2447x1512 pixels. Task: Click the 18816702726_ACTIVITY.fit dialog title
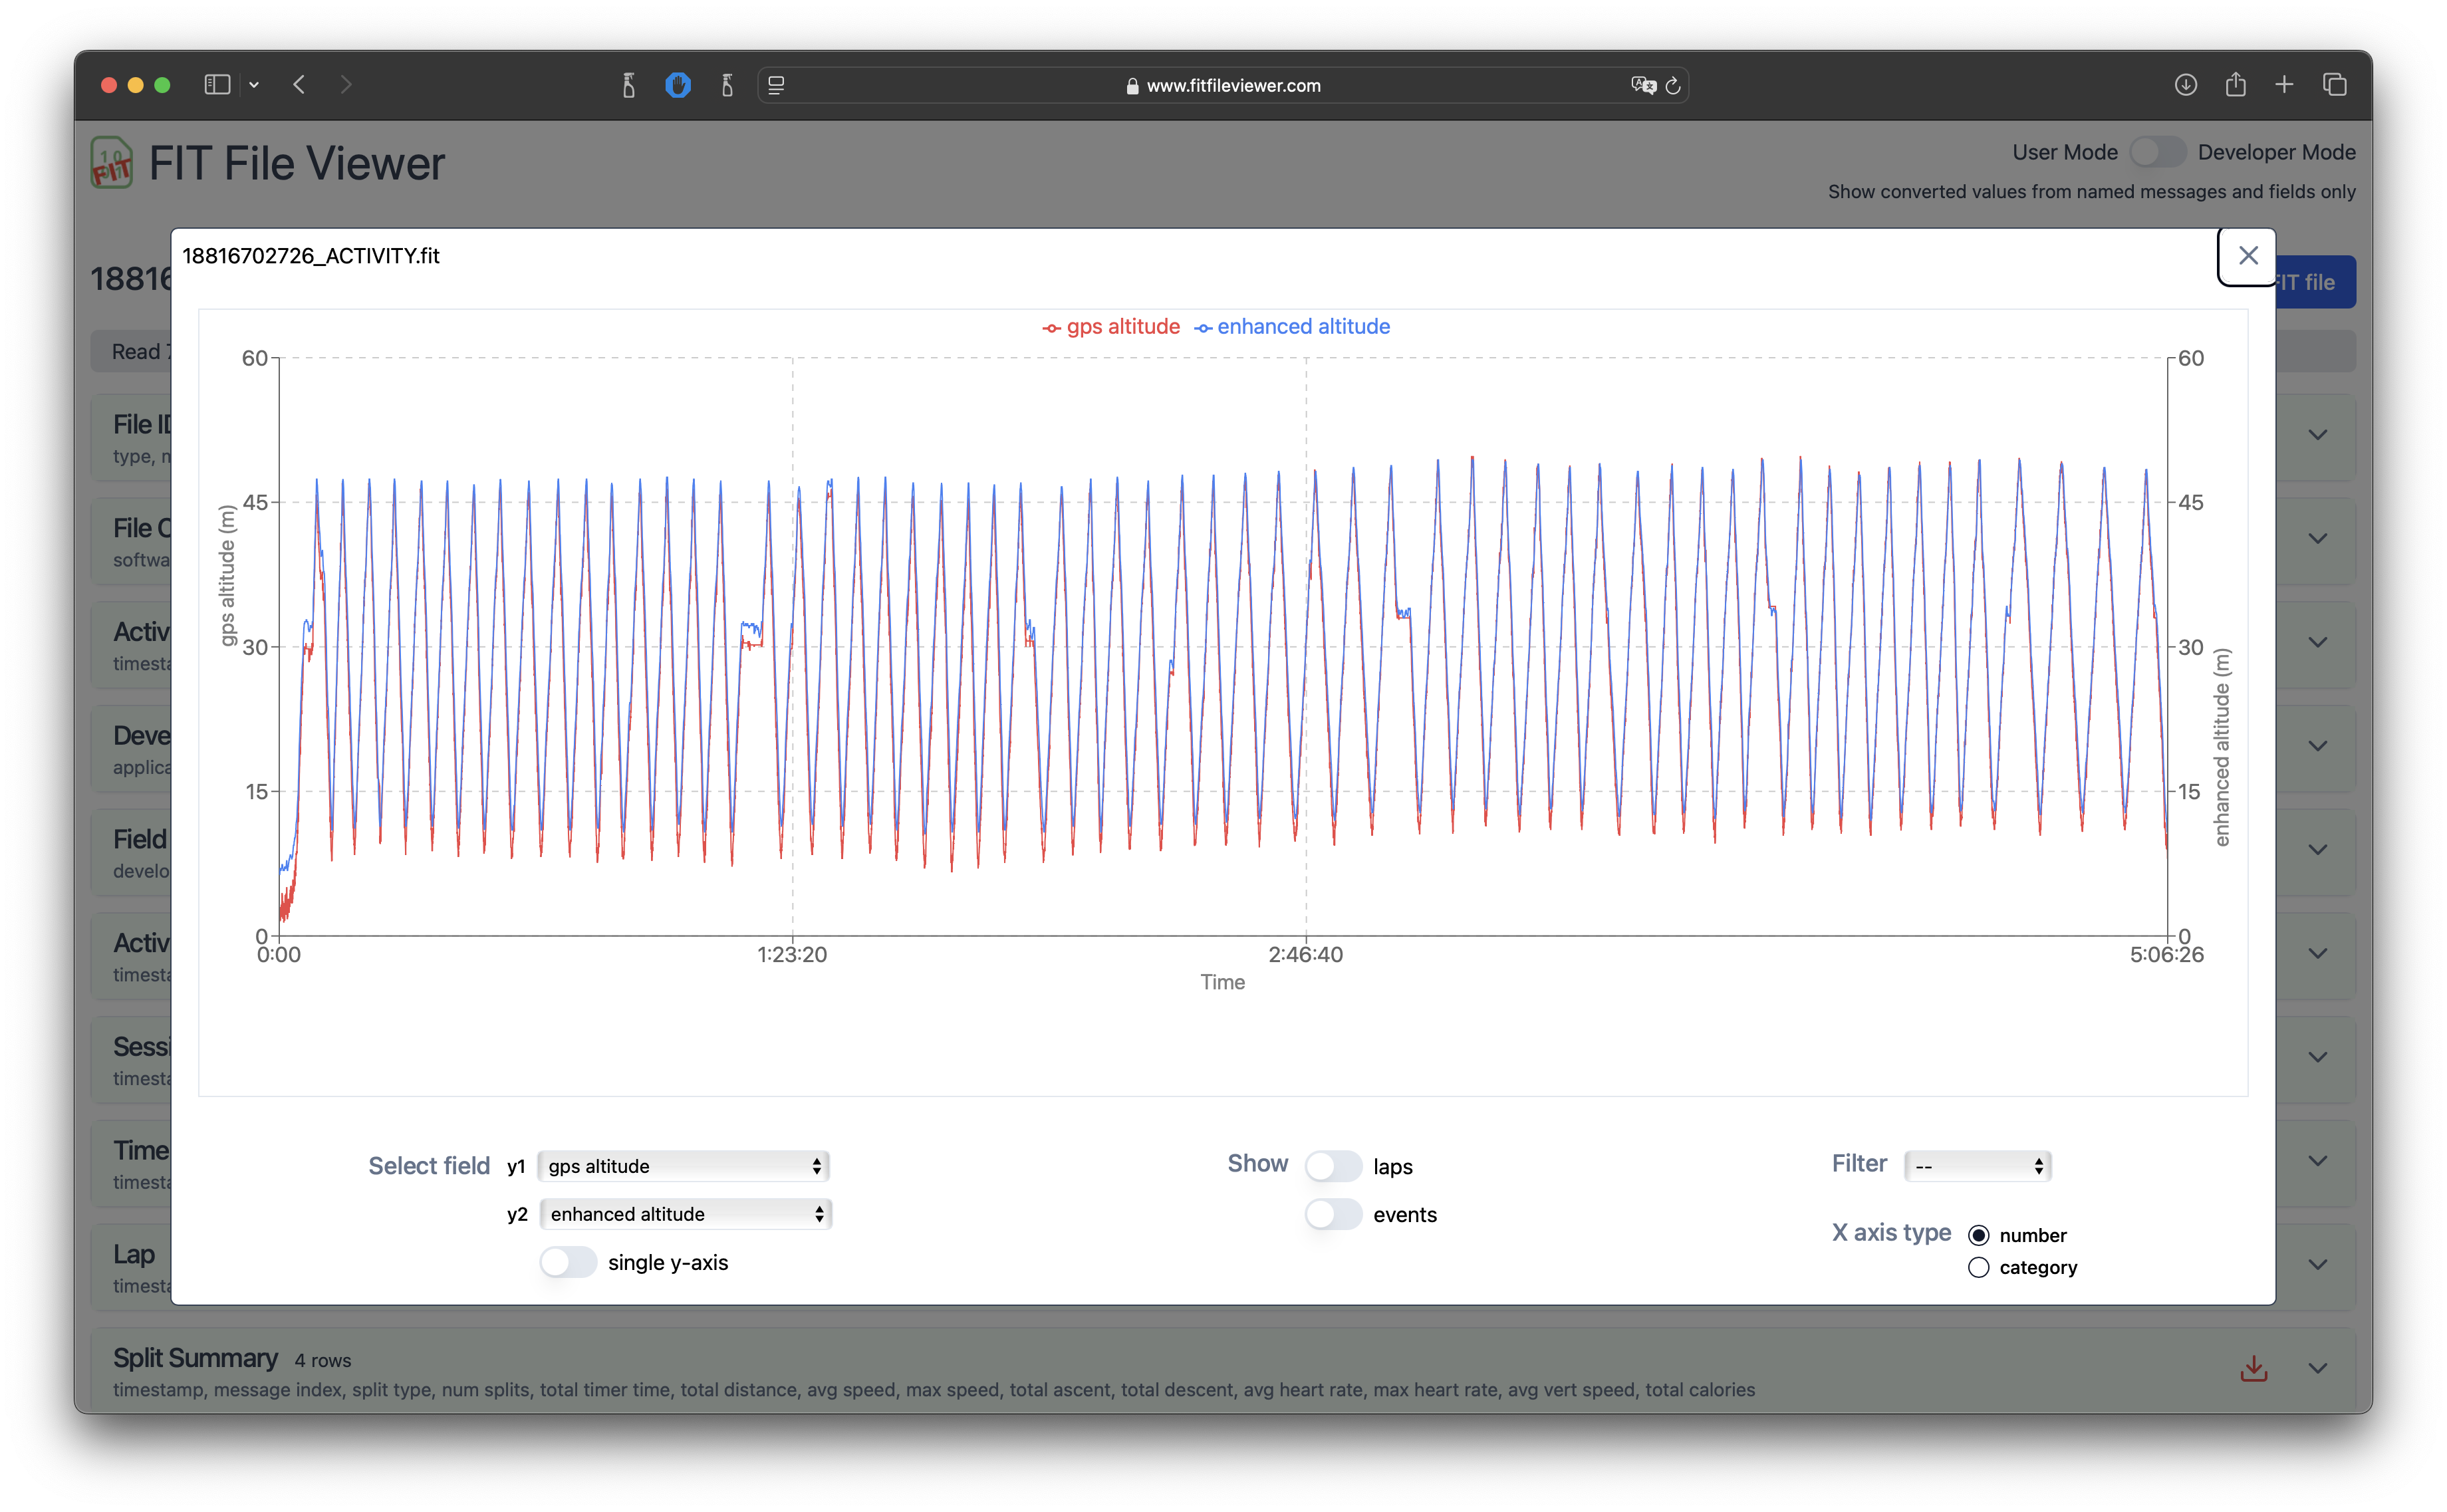click(311, 256)
